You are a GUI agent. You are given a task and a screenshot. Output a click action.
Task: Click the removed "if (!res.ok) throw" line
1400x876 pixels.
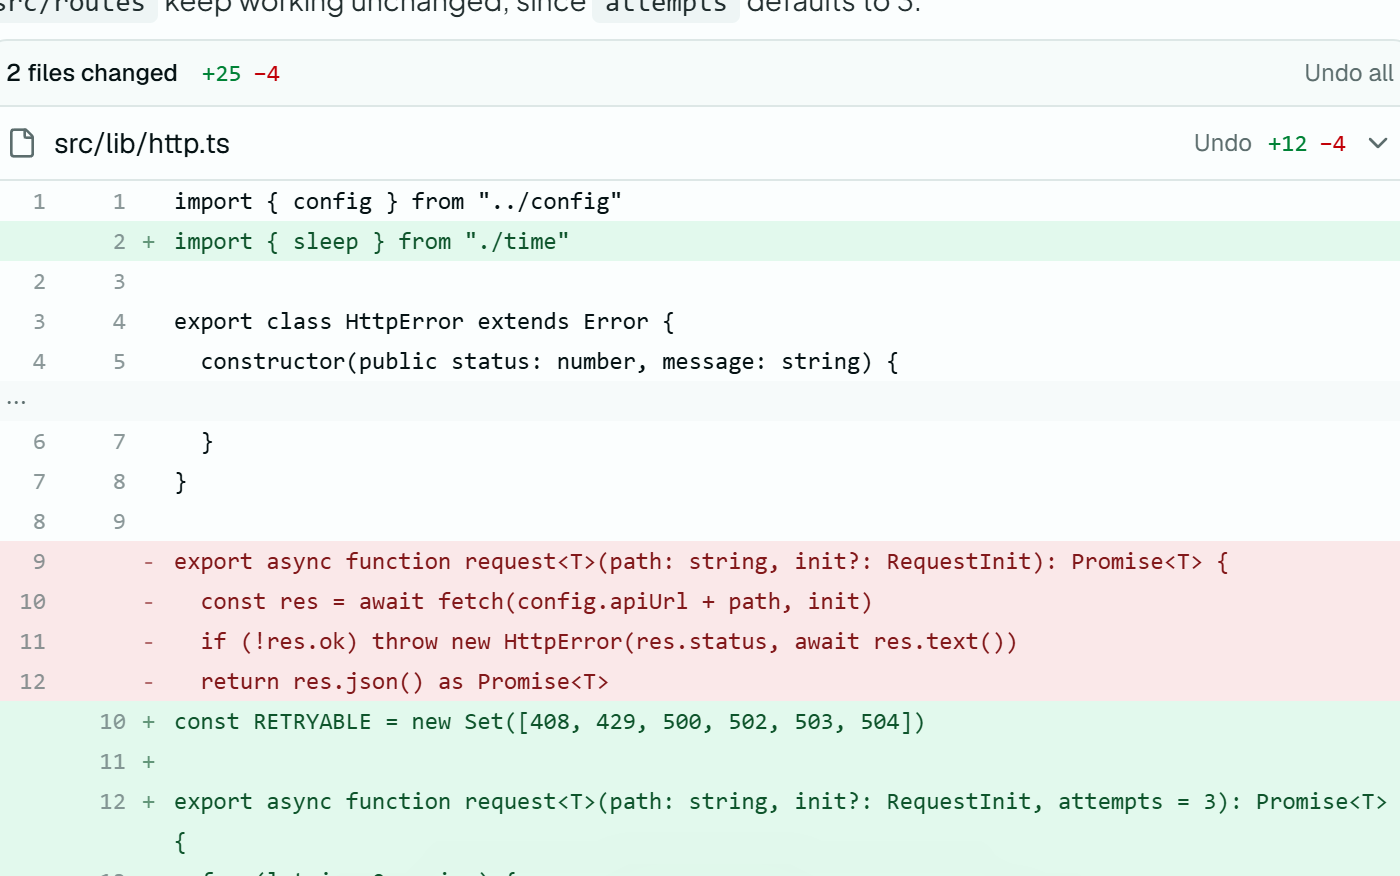click(700, 641)
